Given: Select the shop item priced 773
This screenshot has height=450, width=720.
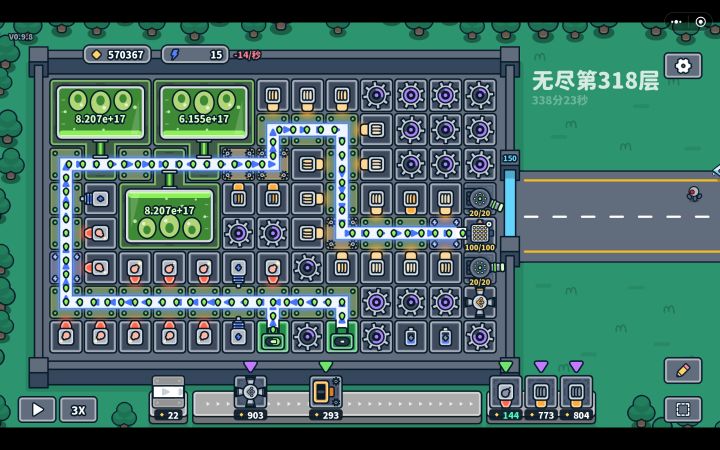Looking at the screenshot, I should point(541,398).
